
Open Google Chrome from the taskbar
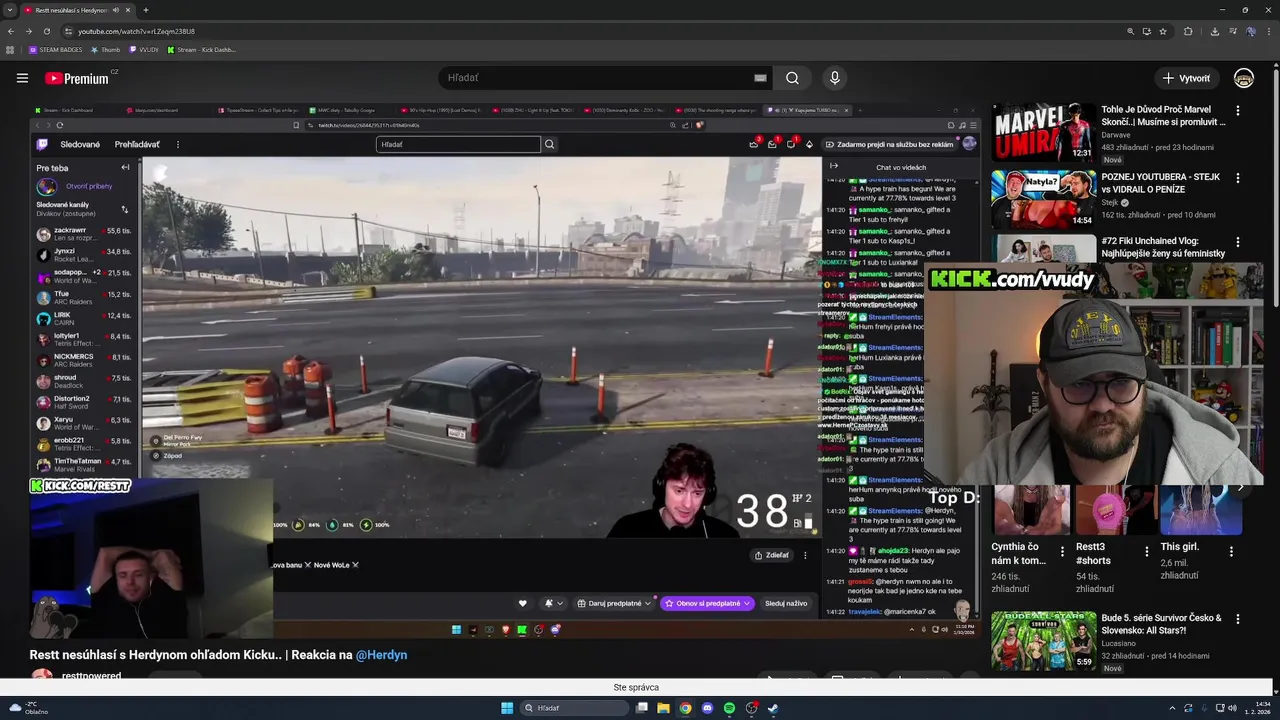[685, 708]
